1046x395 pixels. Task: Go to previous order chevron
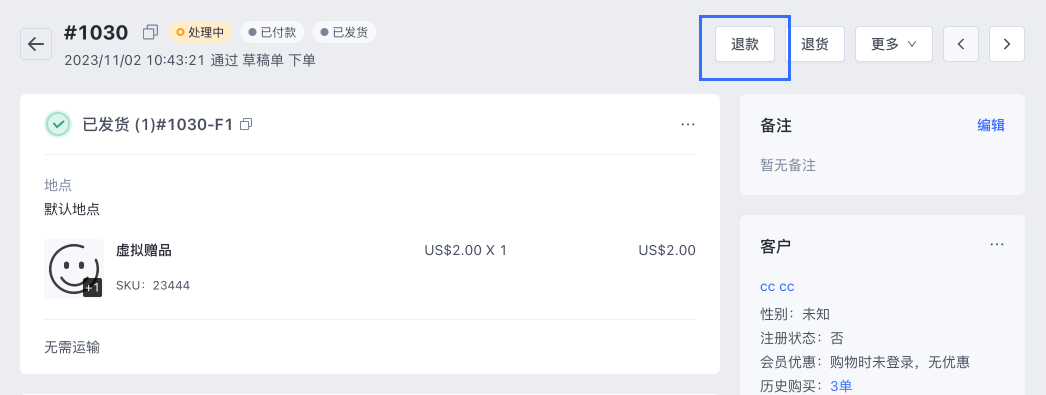coord(961,44)
